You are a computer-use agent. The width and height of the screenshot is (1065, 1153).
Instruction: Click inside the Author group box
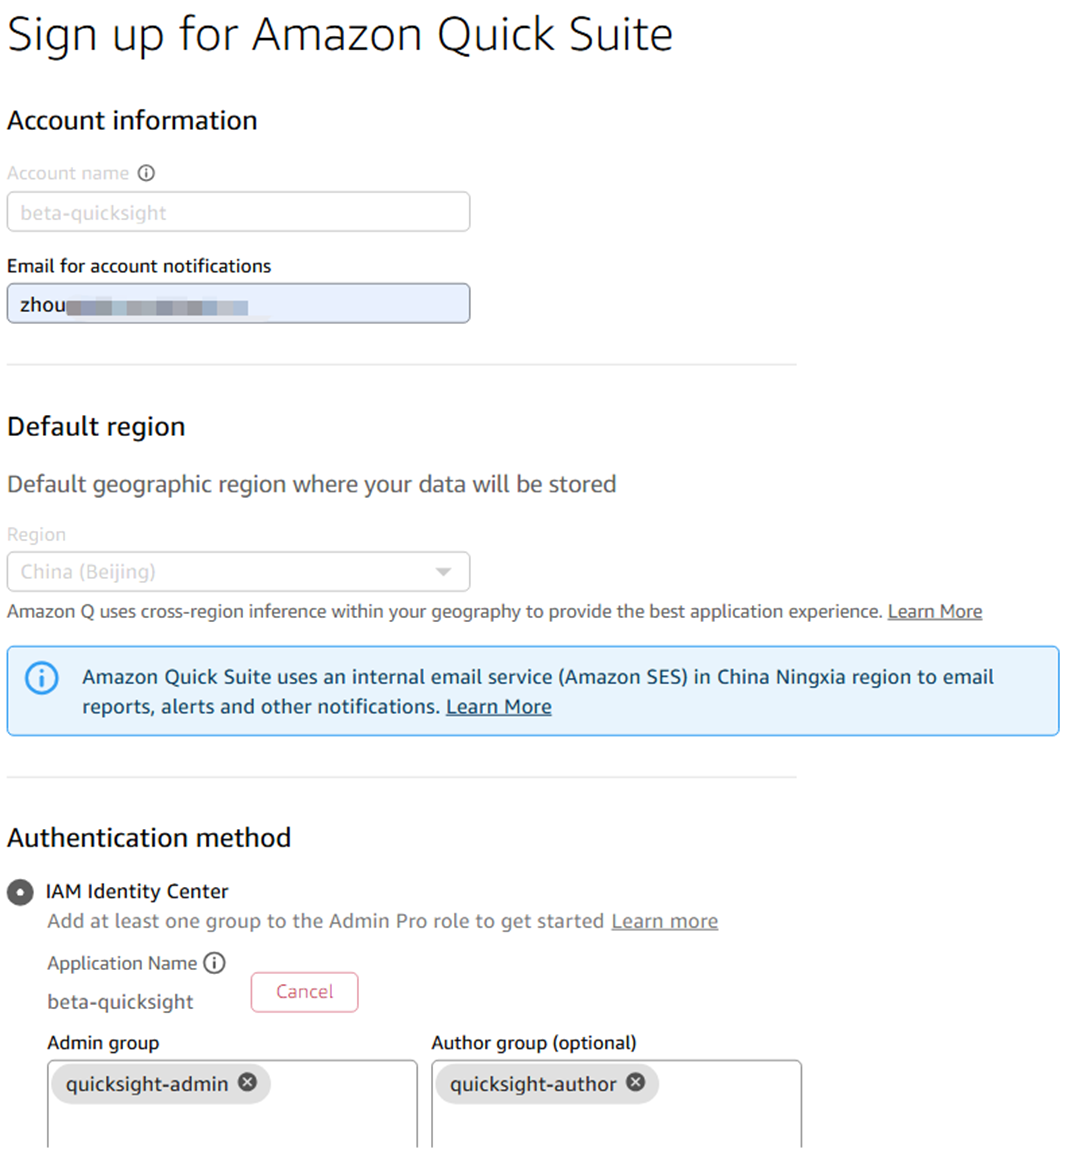(x=616, y=1125)
